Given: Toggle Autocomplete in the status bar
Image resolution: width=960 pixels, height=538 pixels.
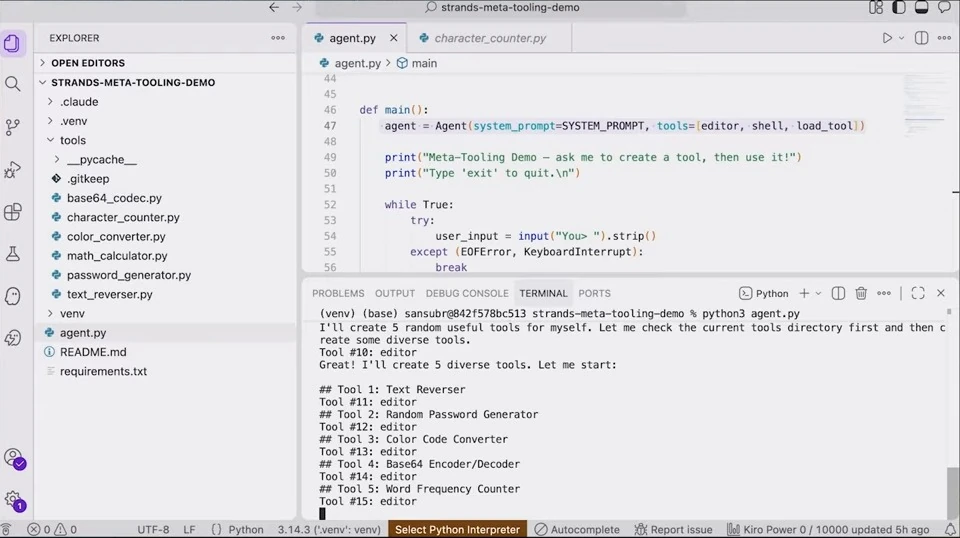Looking at the screenshot, I should (577, 529).
